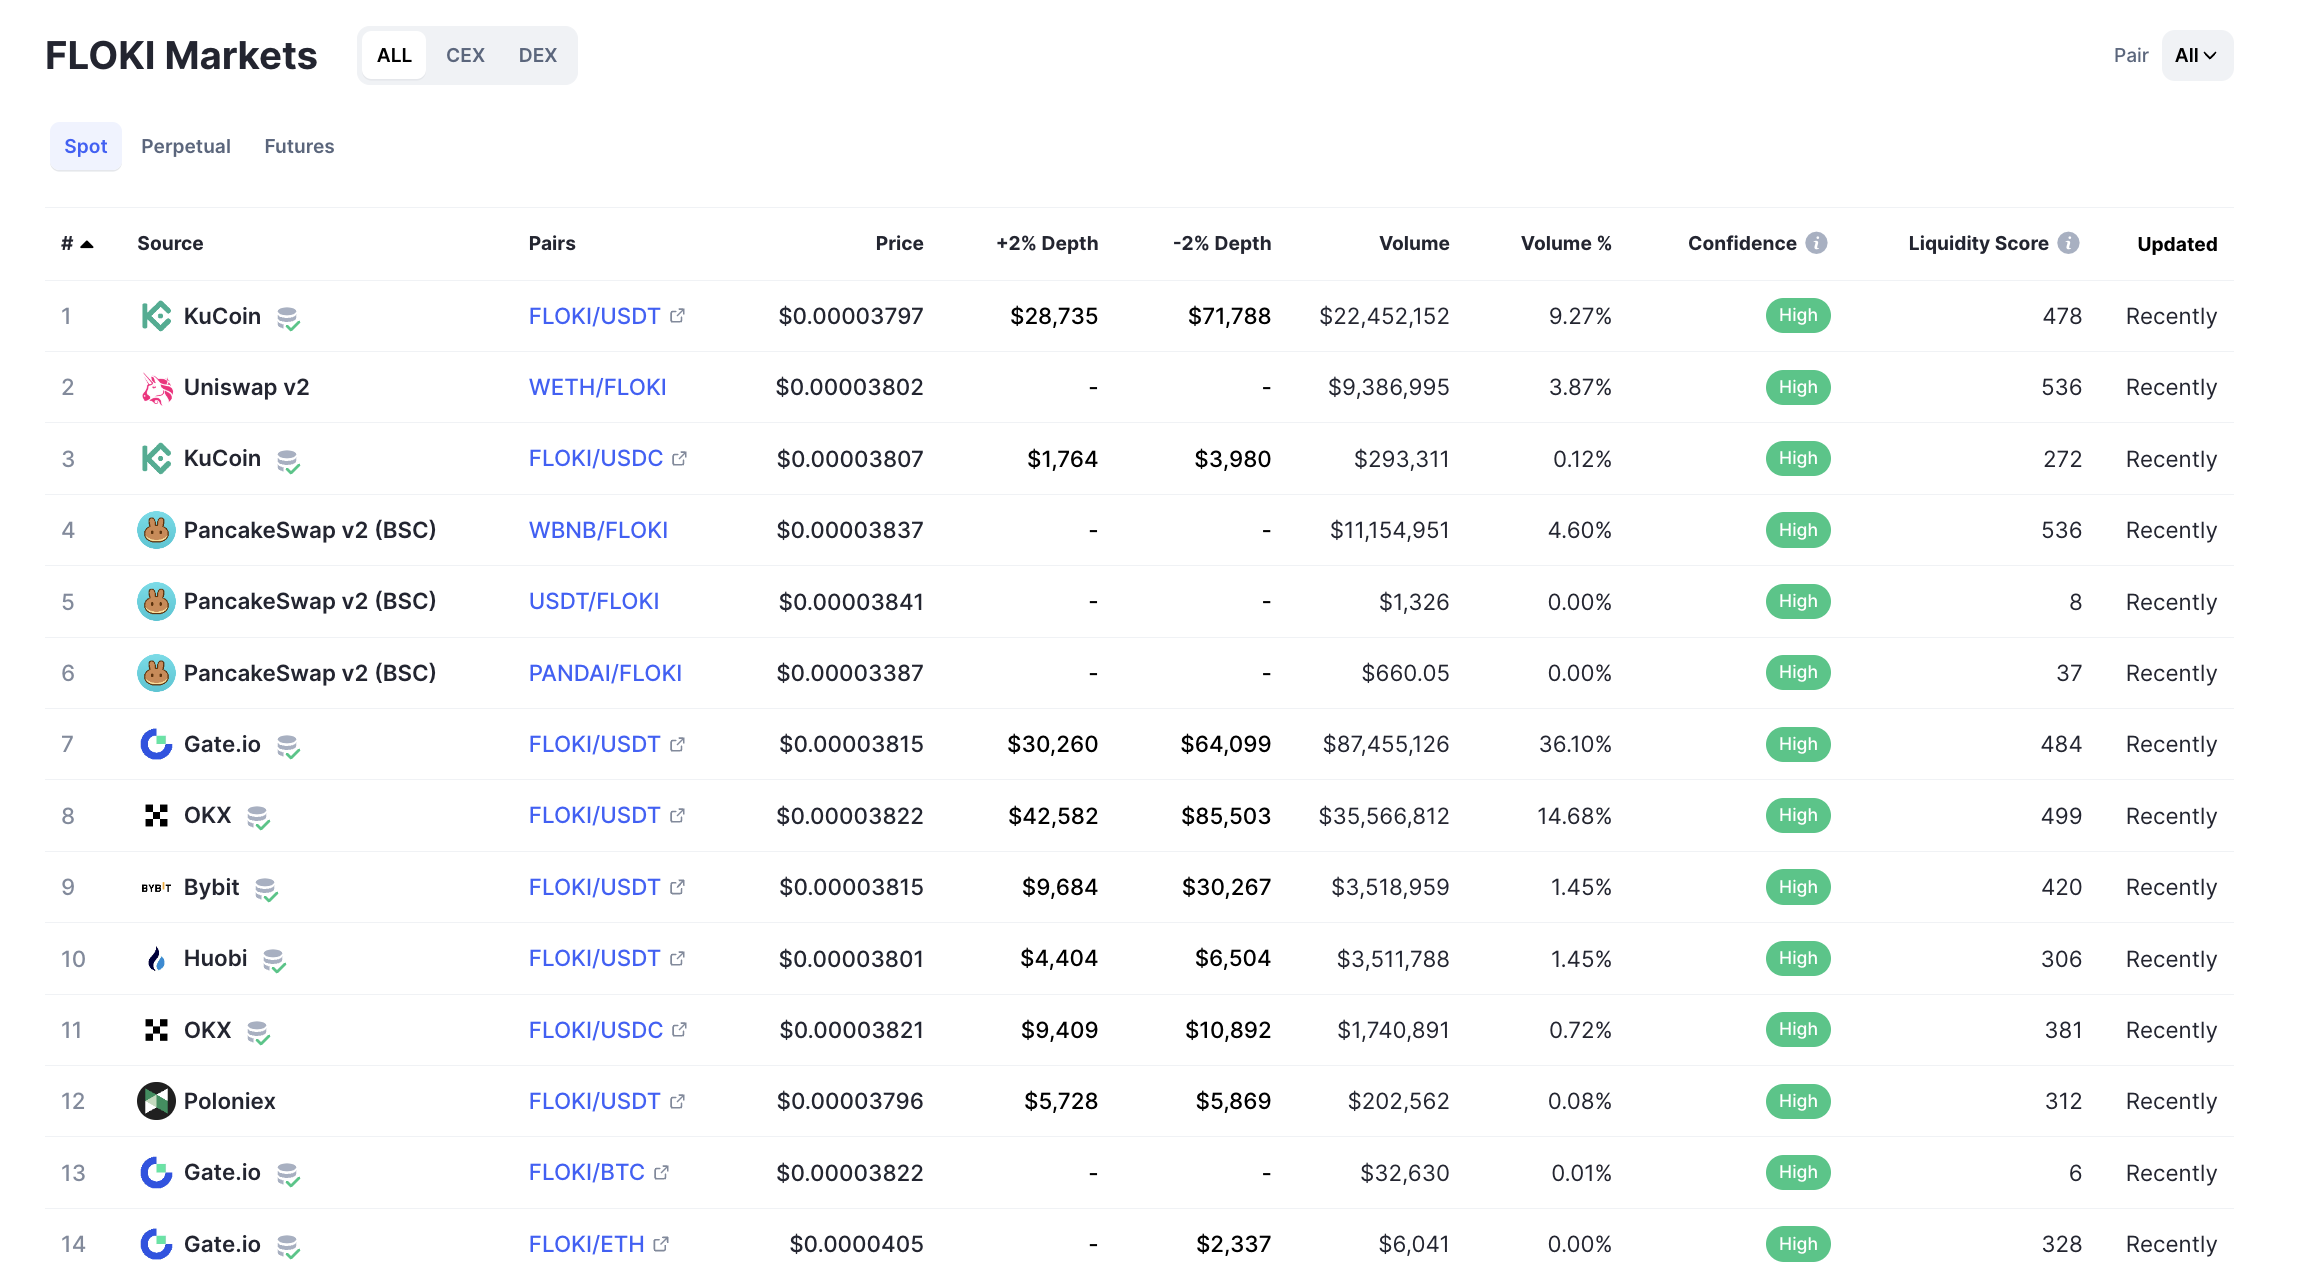Click the Uniswap v2 unicorn logo
Image resolution: width=2302 pixels, height=1276 pixels.
156,388
